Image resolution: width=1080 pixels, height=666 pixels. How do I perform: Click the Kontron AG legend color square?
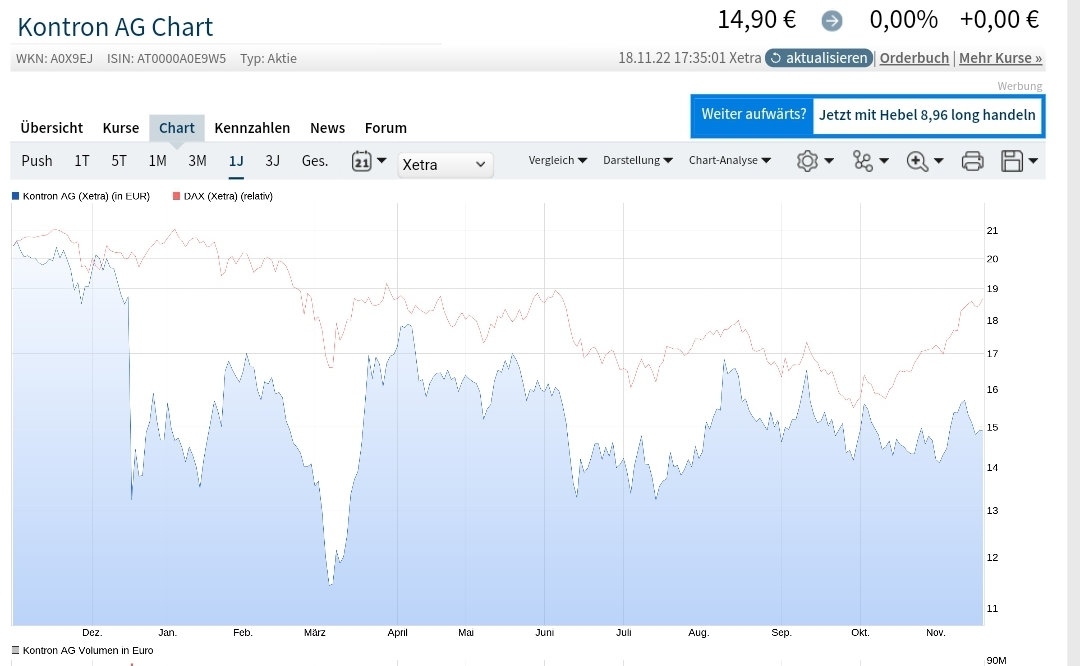[x=14, y=196]
